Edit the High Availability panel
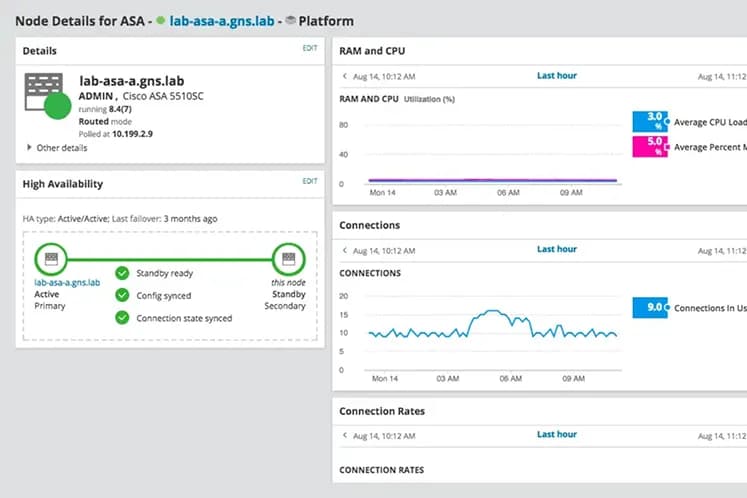This screenshot has height=498, width=747. point(310,181)
